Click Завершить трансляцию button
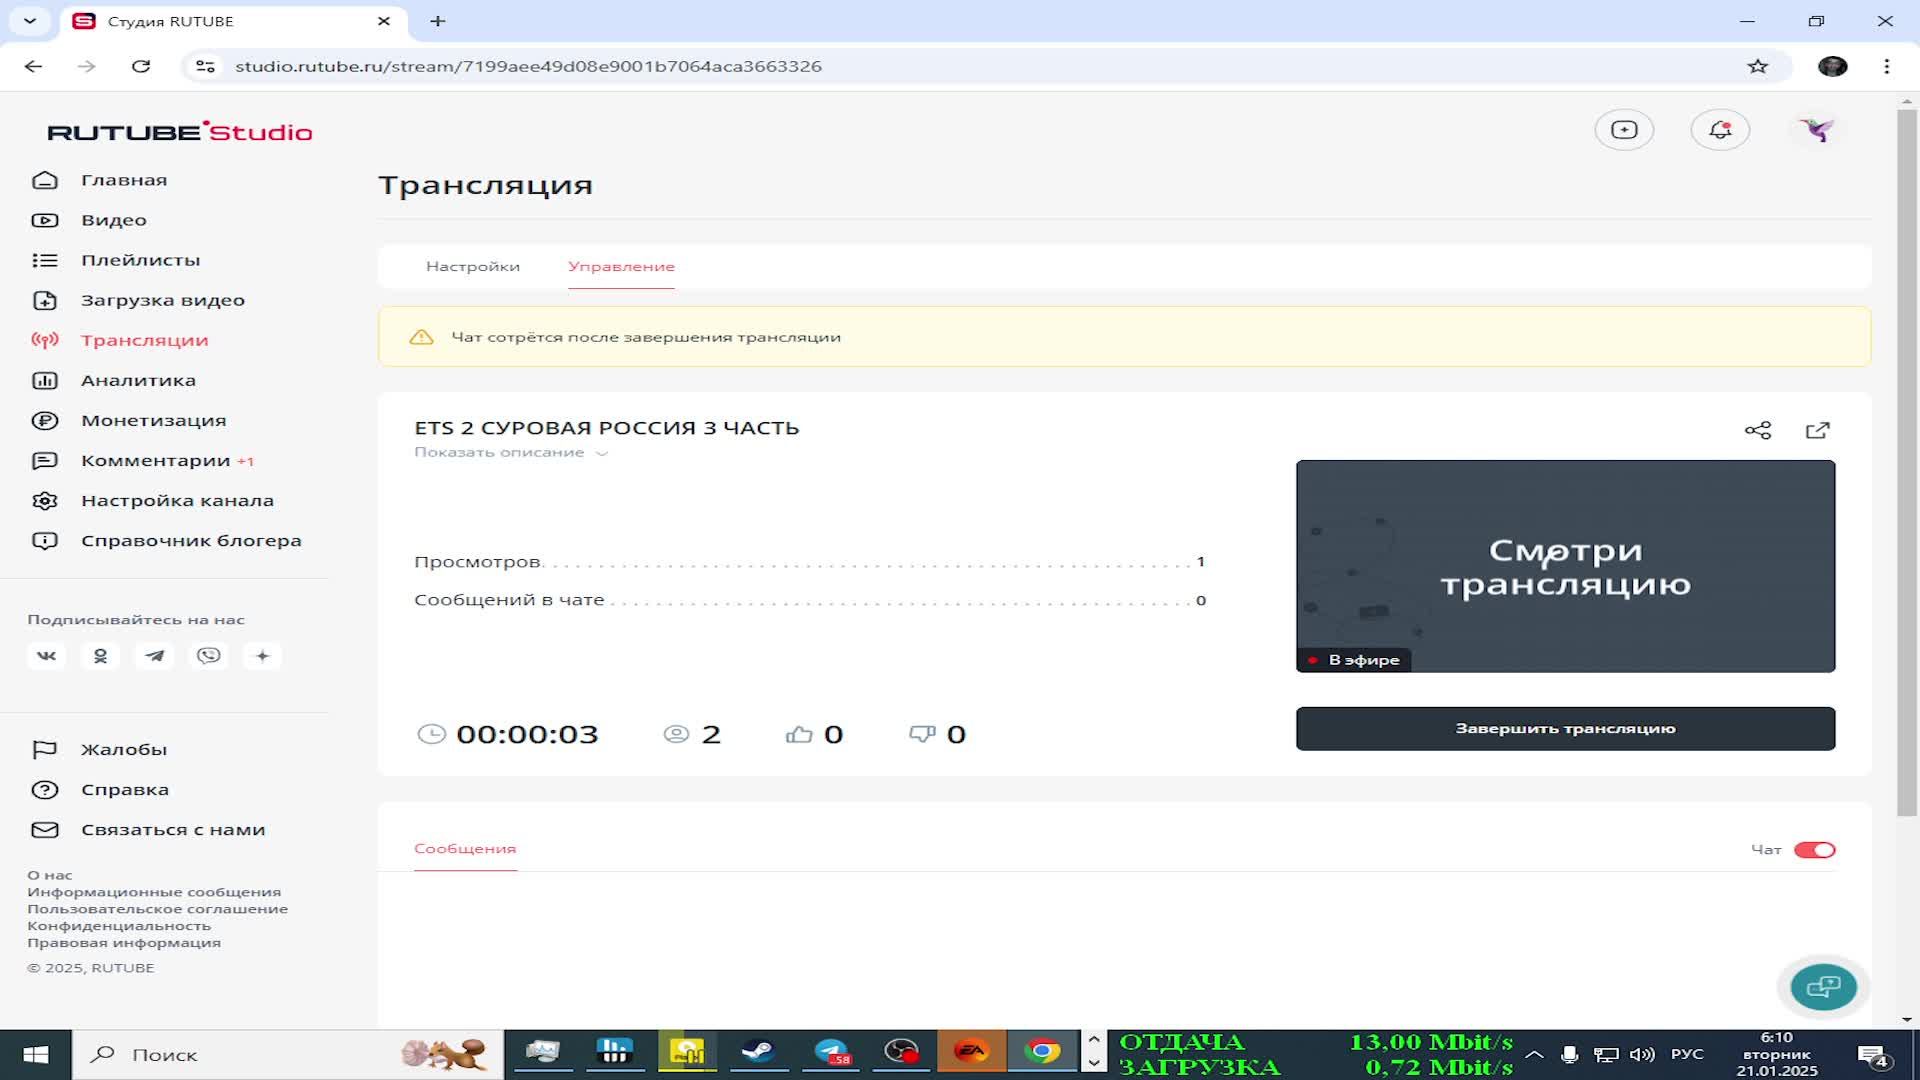This screenshot has height=1080, width=1920. (x=1565, y=728)
